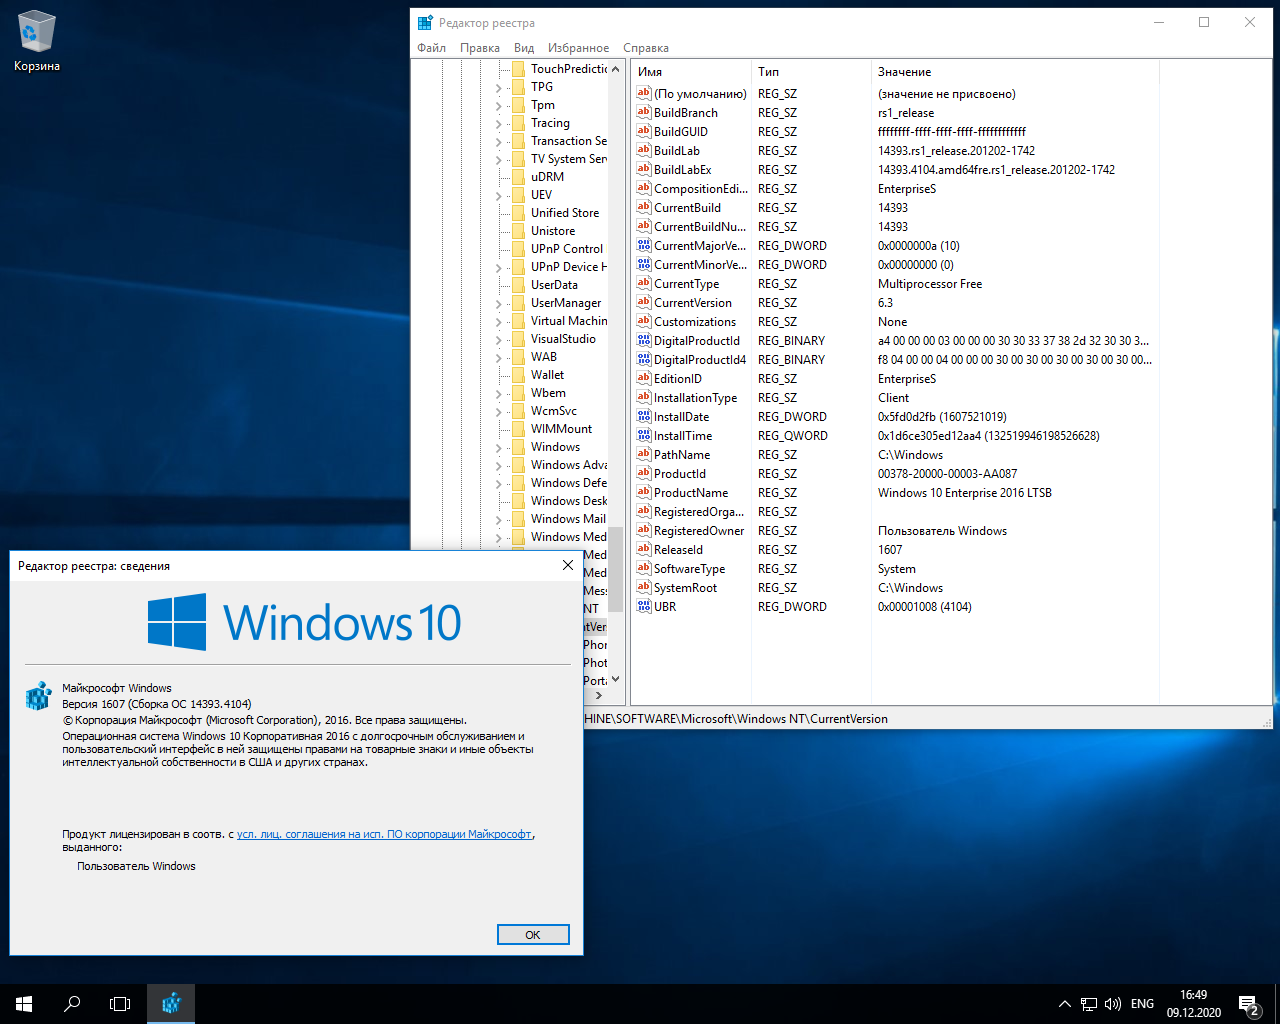Click tree scrollbar down arrow
Image resolution: width=1280 pixels, height=1024 pixels.
point(615,679)
